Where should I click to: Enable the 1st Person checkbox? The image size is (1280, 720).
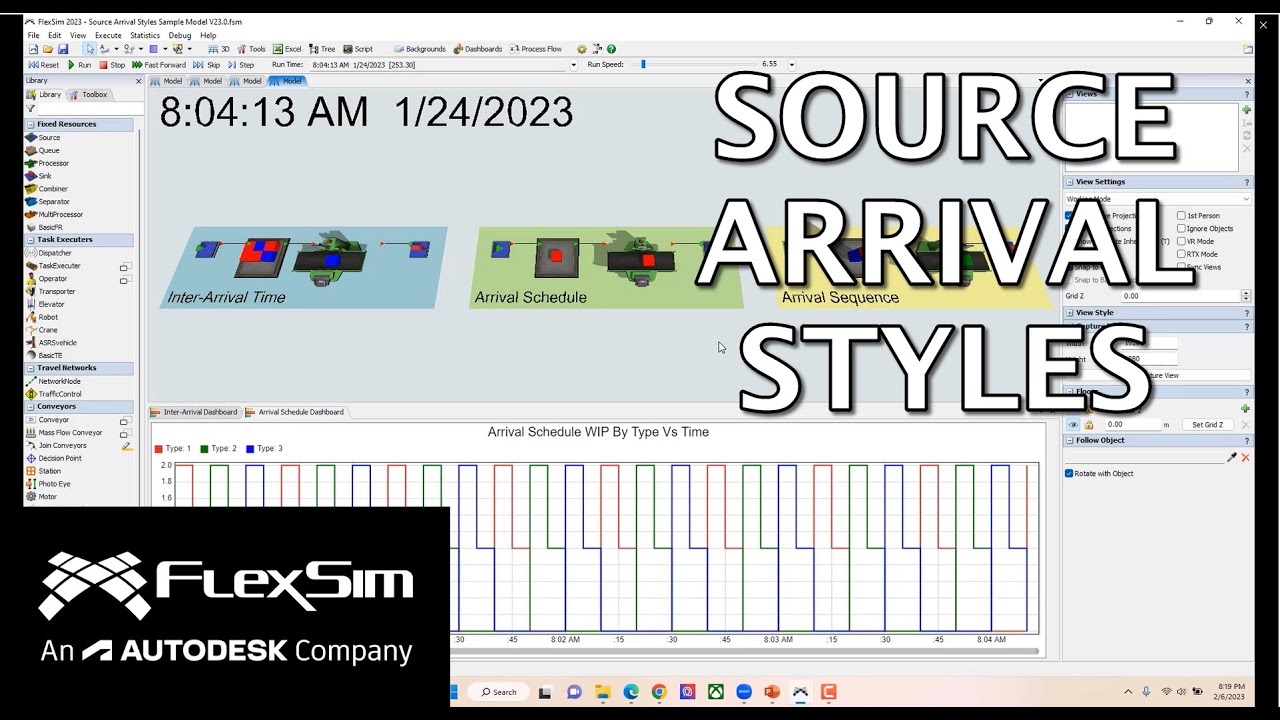click(1181, 216)
